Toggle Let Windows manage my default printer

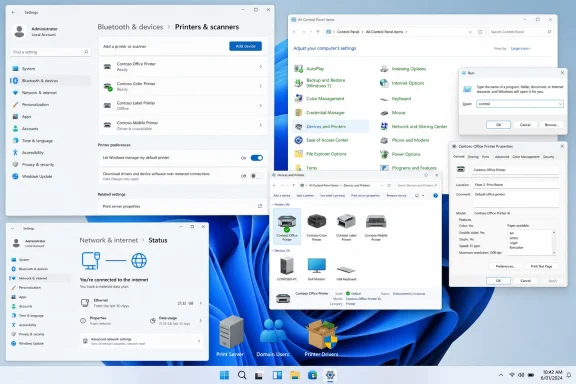(x=257, y=158)
